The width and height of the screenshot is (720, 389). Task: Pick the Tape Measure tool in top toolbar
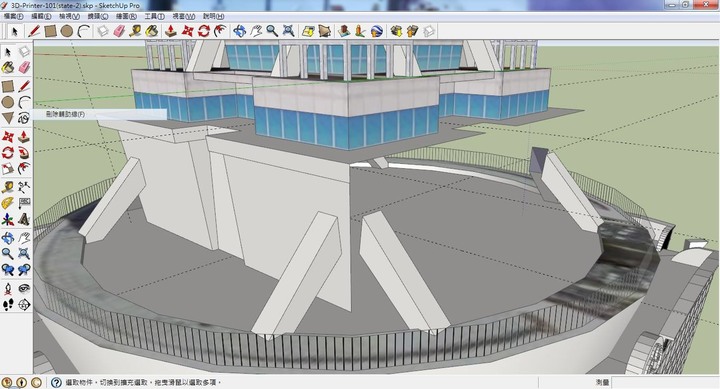[x=135, y=31]
